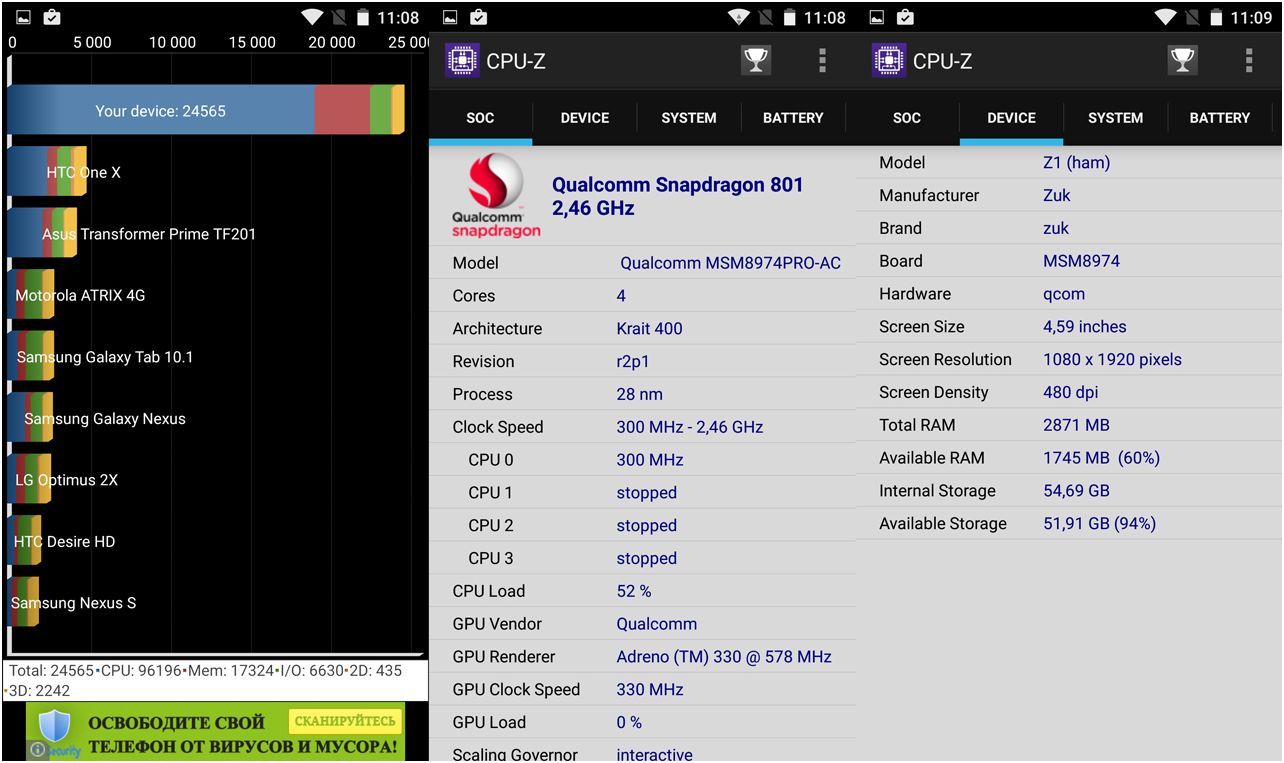Select the DEVICE tab on the SOC screen
This screenshot has width=1284, height=763.
[584, 118]
